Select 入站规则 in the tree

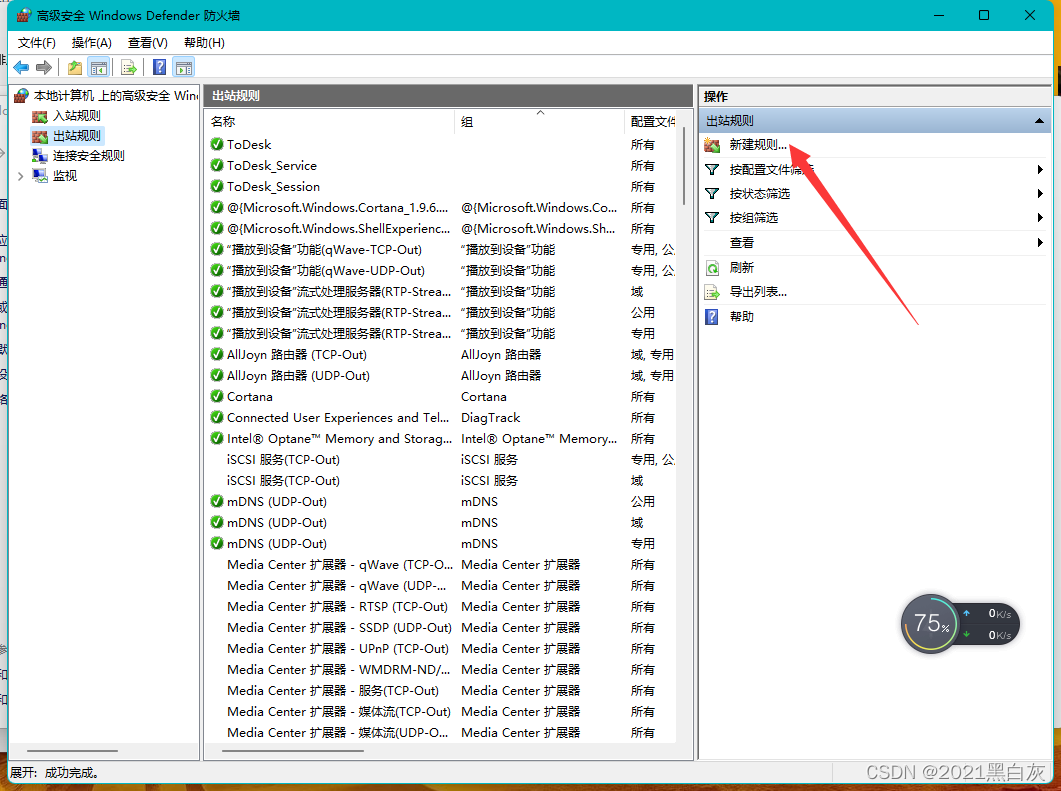pyautogui.click(x=76, y=116)
